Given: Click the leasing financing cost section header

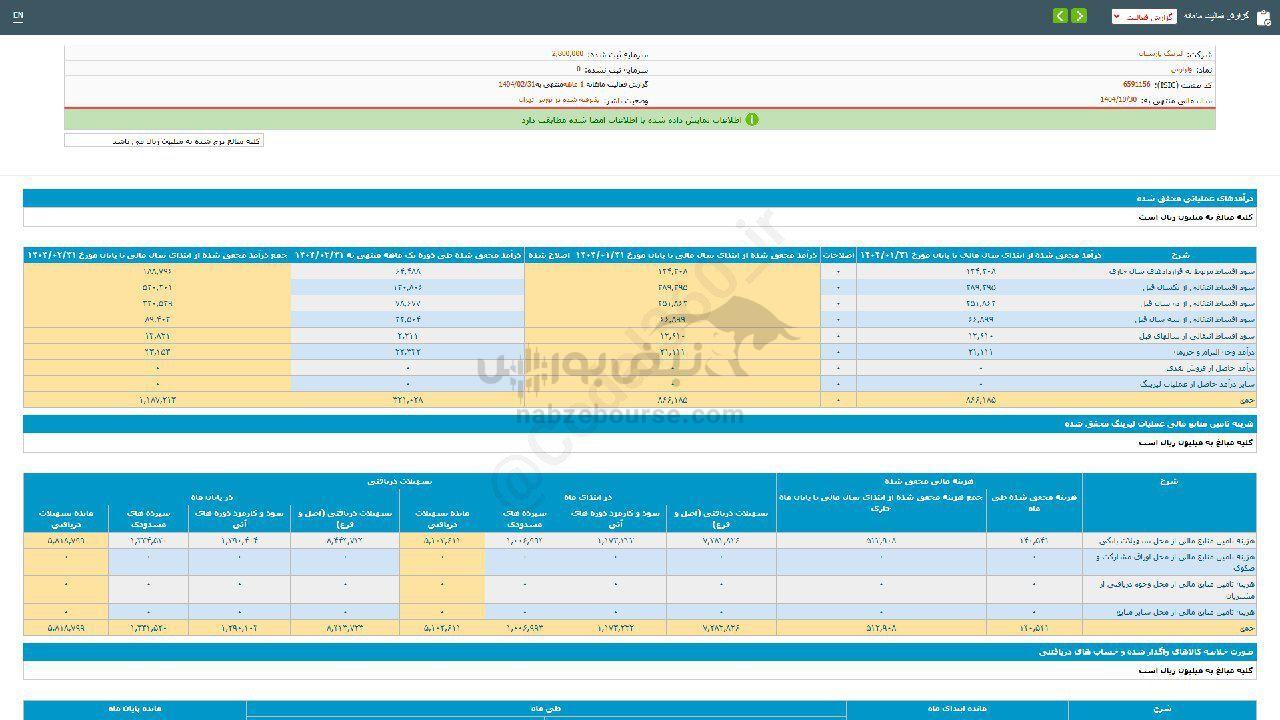Looking at the screenshot, I should pos(639,424).
